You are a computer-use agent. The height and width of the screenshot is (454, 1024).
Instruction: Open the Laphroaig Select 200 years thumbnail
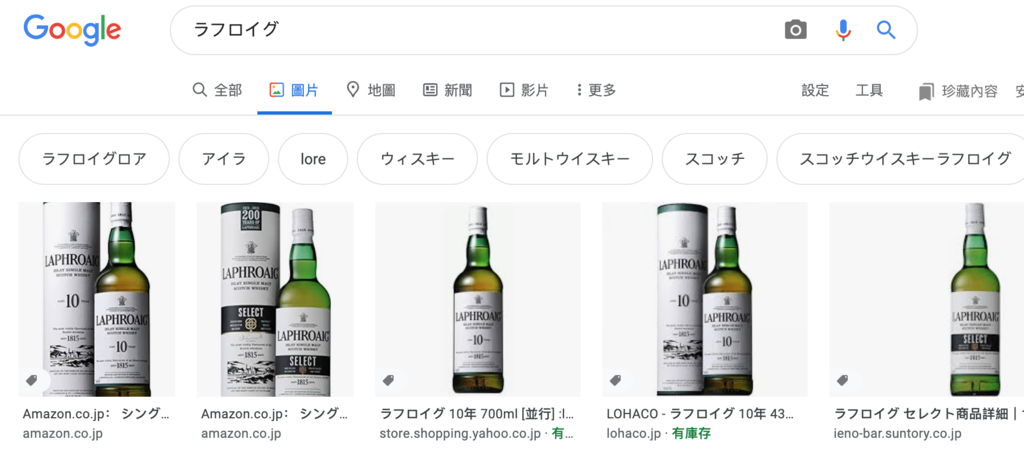(x=275, y=299)
